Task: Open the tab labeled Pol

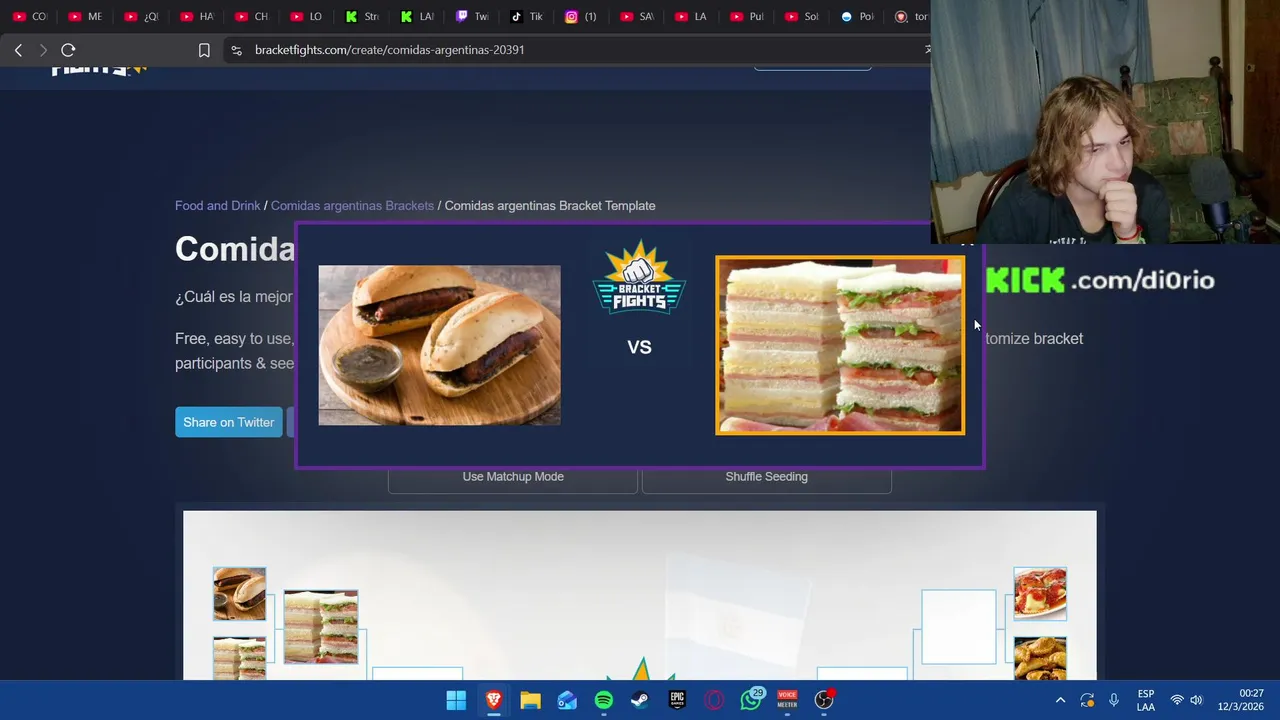Action: 857,16
